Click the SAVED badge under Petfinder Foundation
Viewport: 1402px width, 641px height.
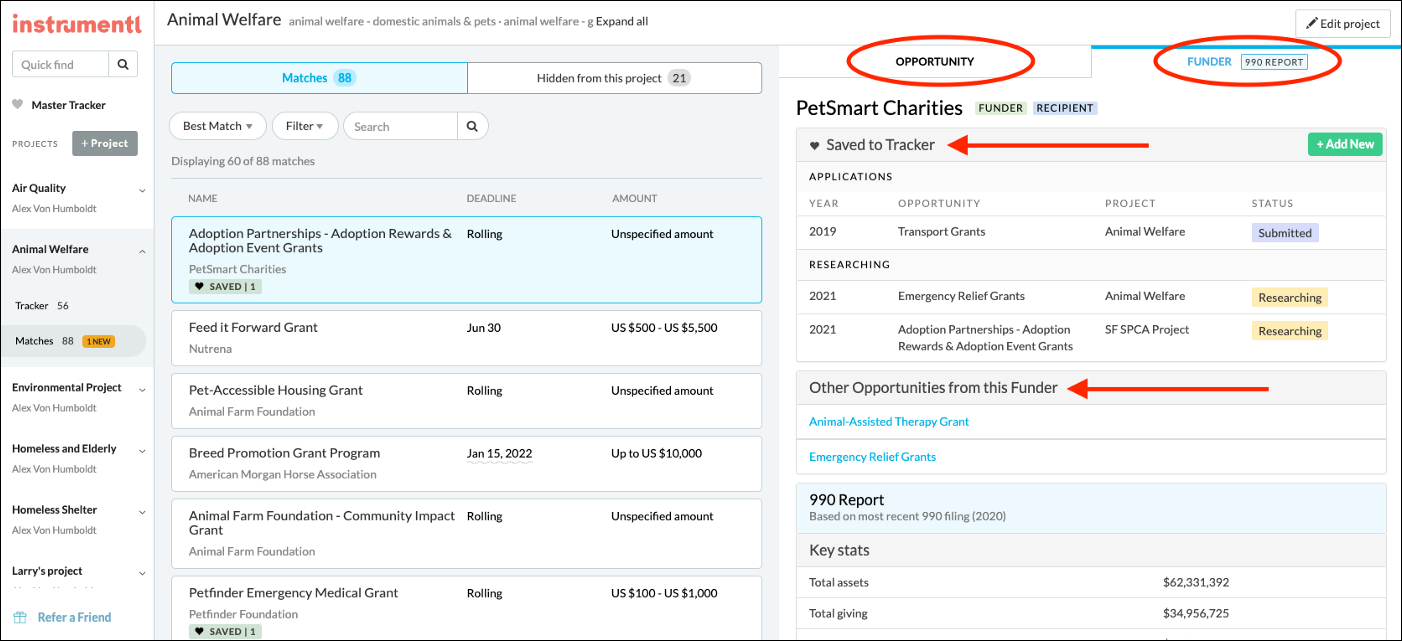pyautogui.click(x=225, y=631)
